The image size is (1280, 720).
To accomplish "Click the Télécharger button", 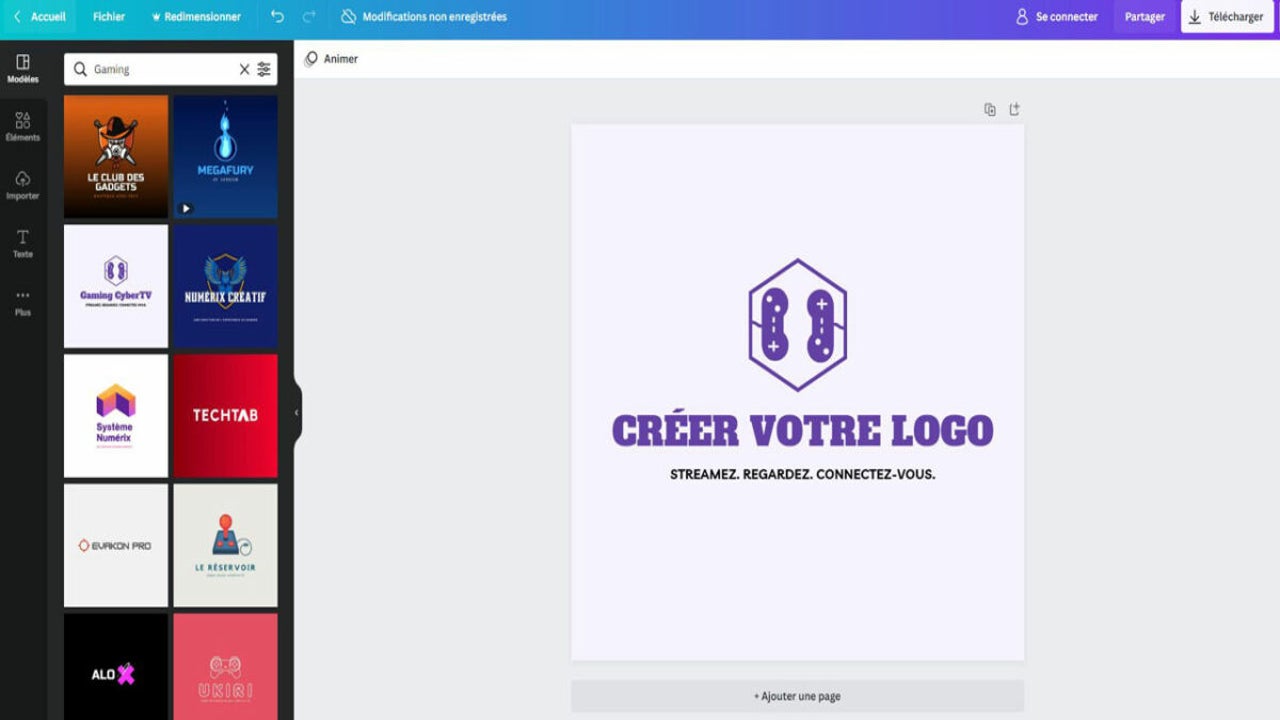I will [x=1227, y=16].
